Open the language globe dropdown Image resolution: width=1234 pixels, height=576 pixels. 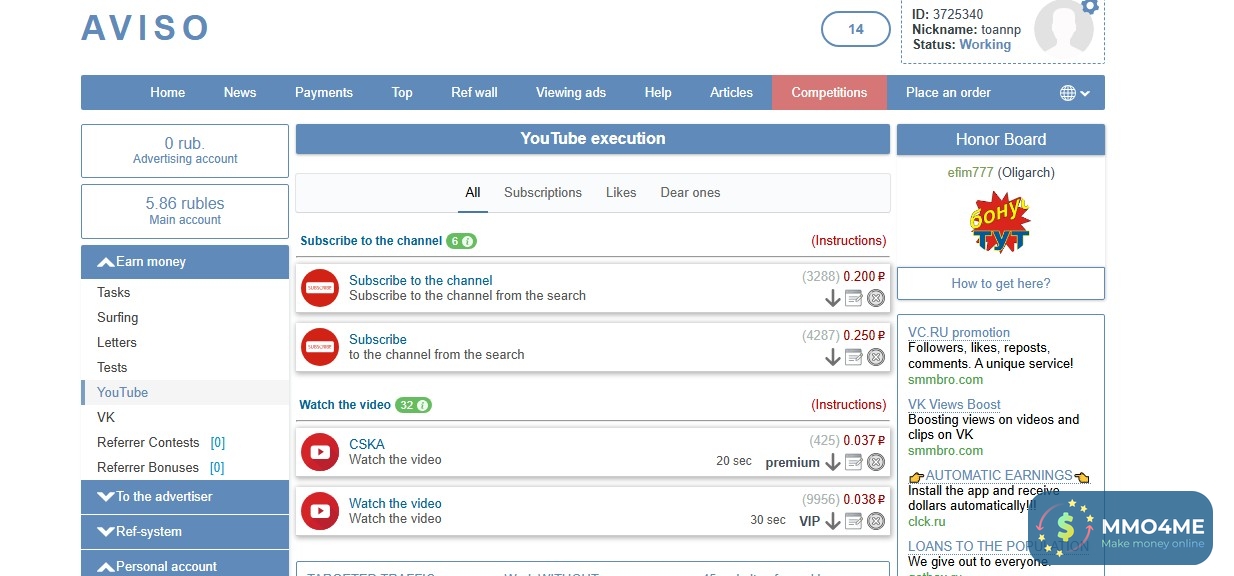[1075, 93]
